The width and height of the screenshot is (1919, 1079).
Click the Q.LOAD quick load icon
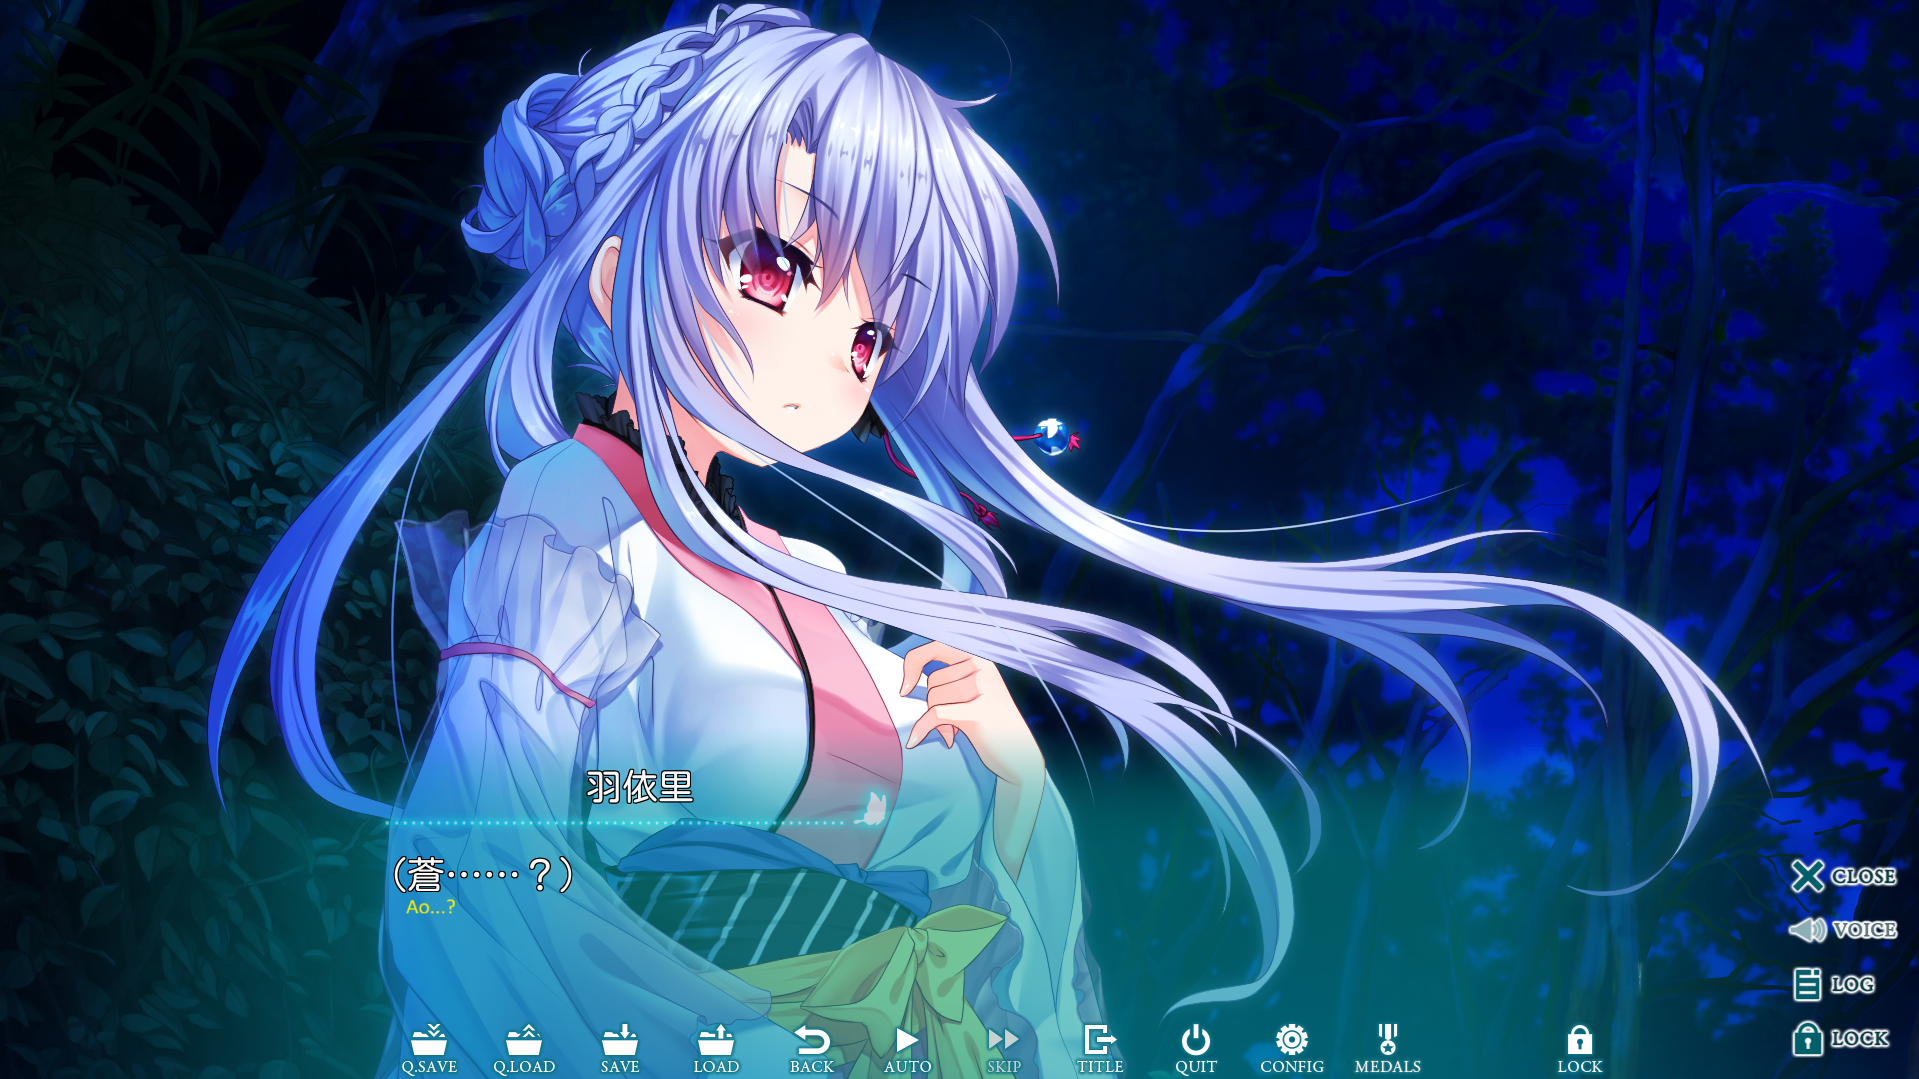click(524, 1049)
